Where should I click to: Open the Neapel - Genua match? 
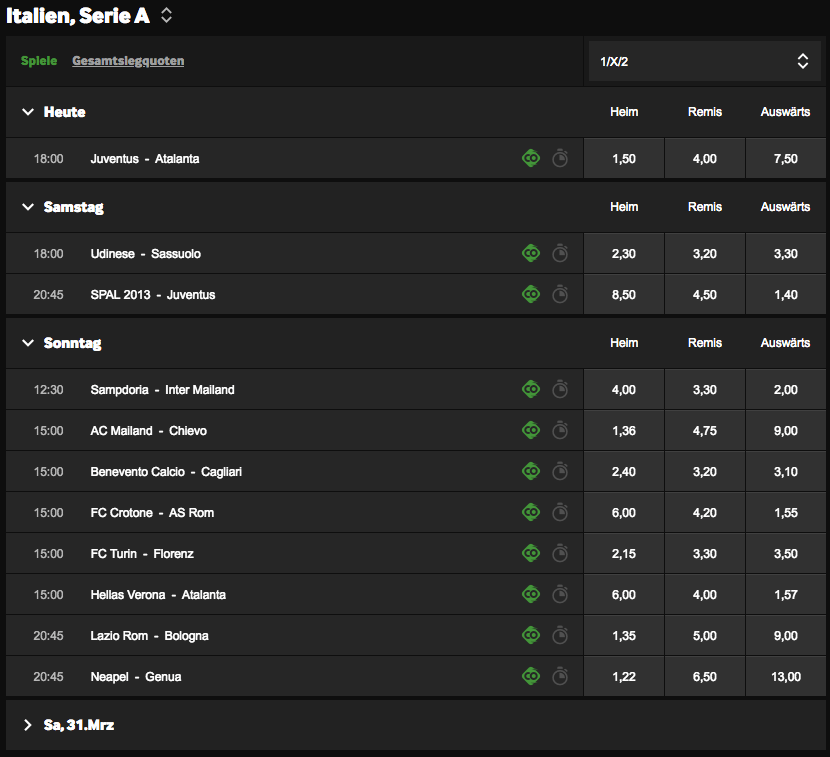[136, 677]
